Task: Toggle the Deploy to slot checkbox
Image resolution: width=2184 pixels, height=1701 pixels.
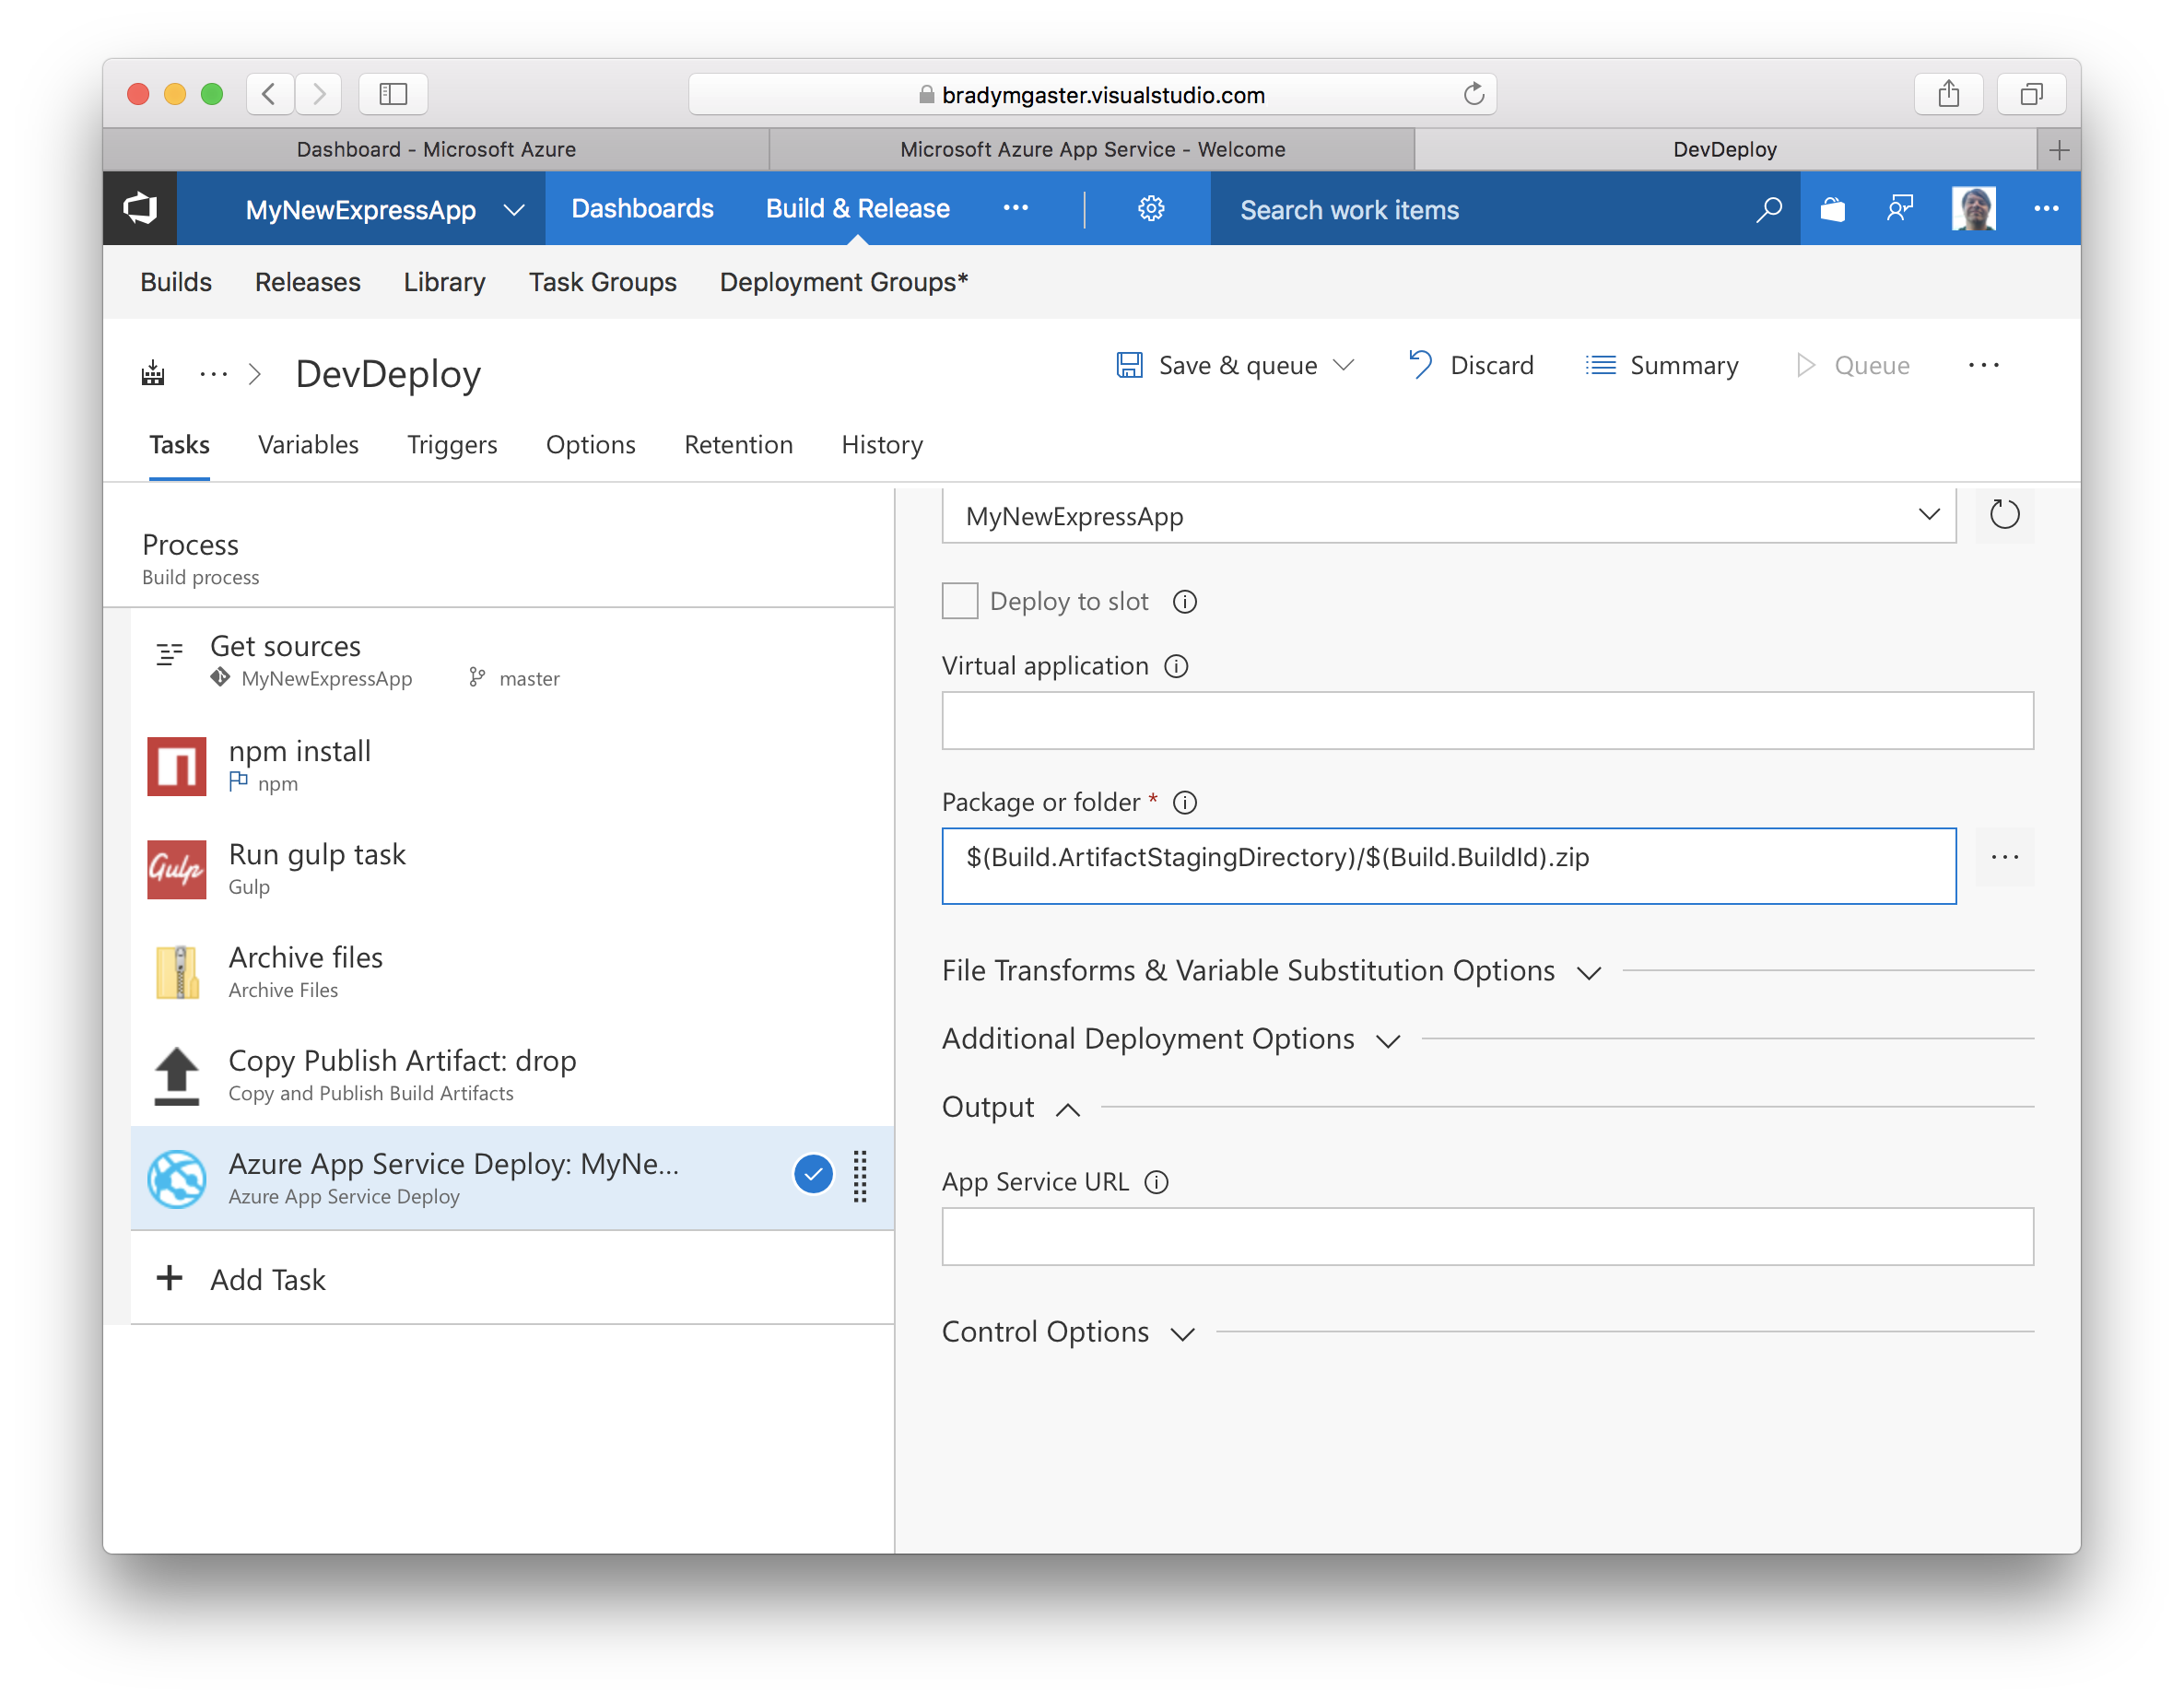Action: click(x=959, y=601)
